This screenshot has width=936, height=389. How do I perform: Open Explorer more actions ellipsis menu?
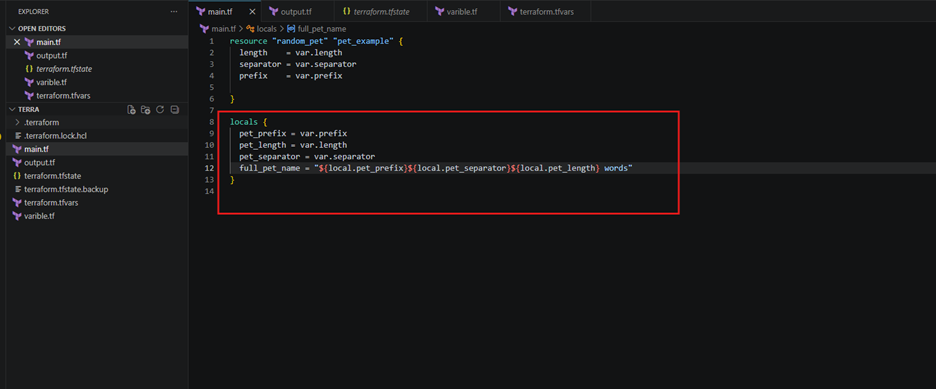pos(174,11)
